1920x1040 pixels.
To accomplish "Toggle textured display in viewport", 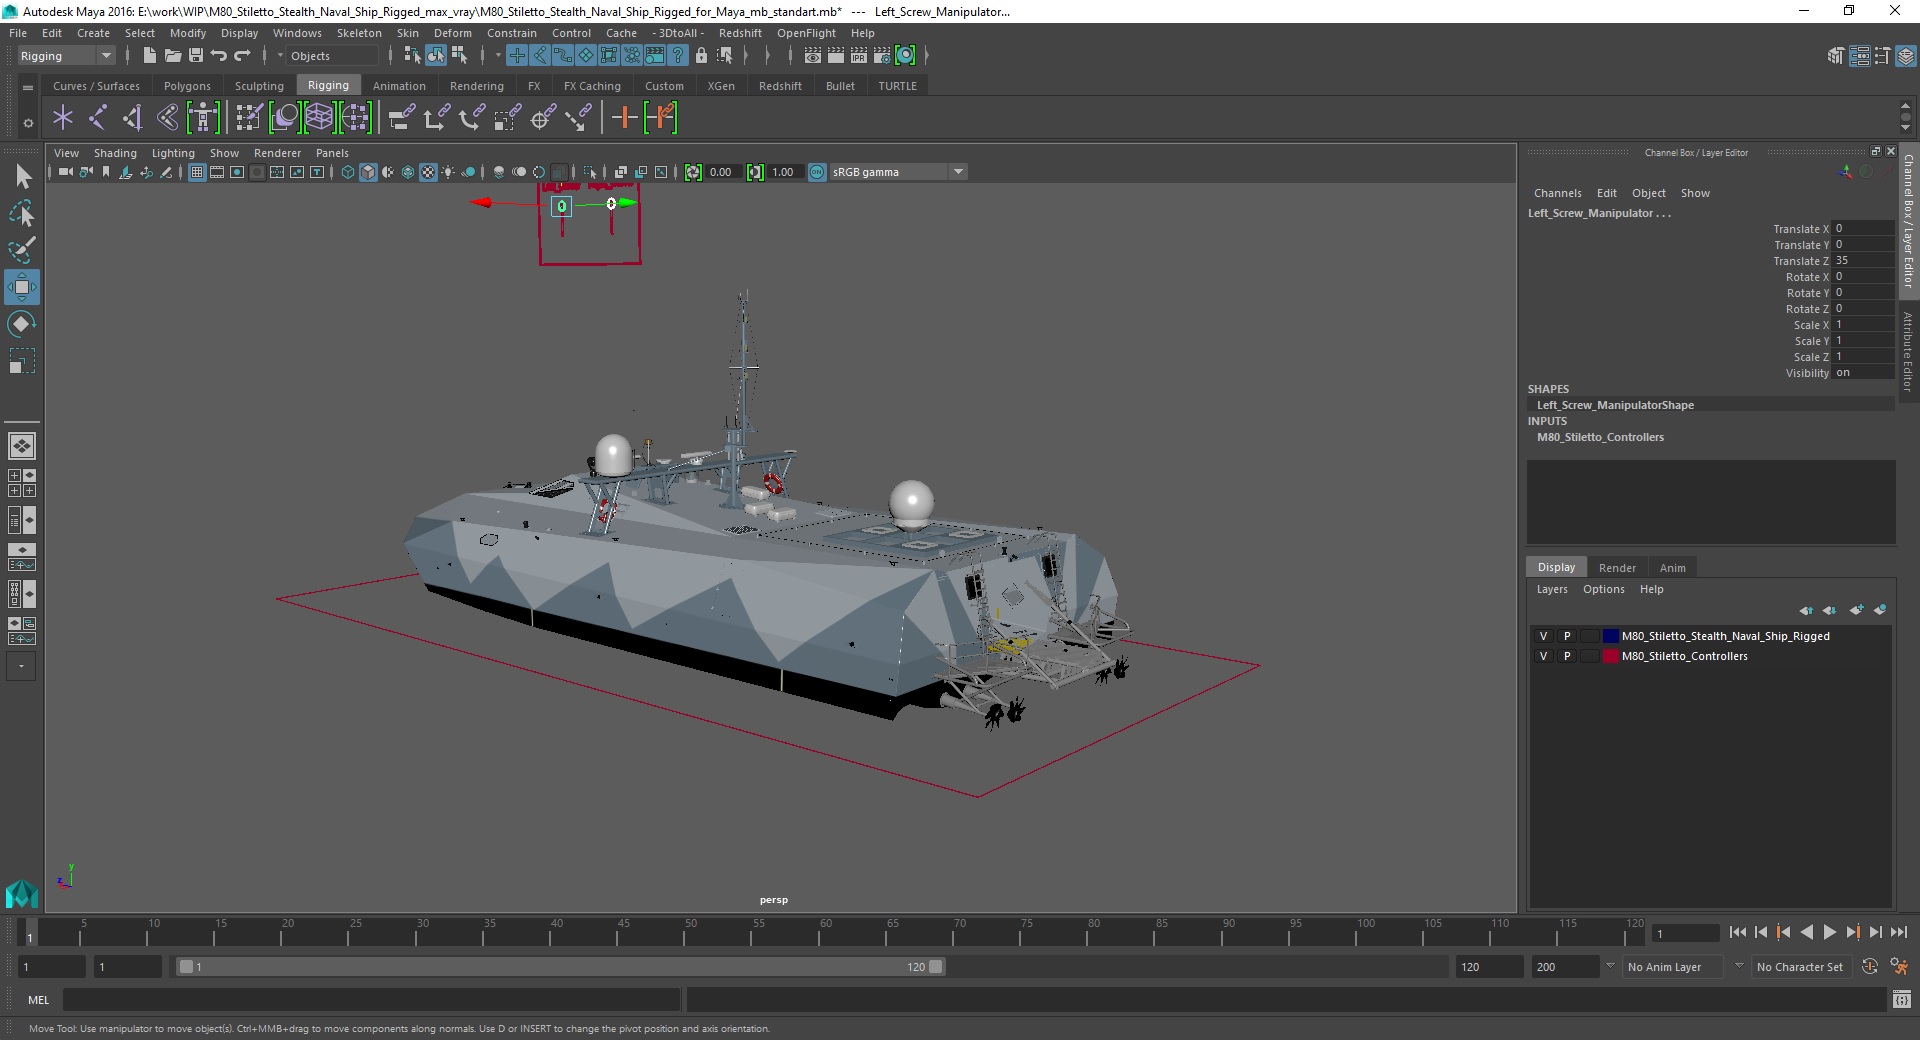I will point(428,172).
